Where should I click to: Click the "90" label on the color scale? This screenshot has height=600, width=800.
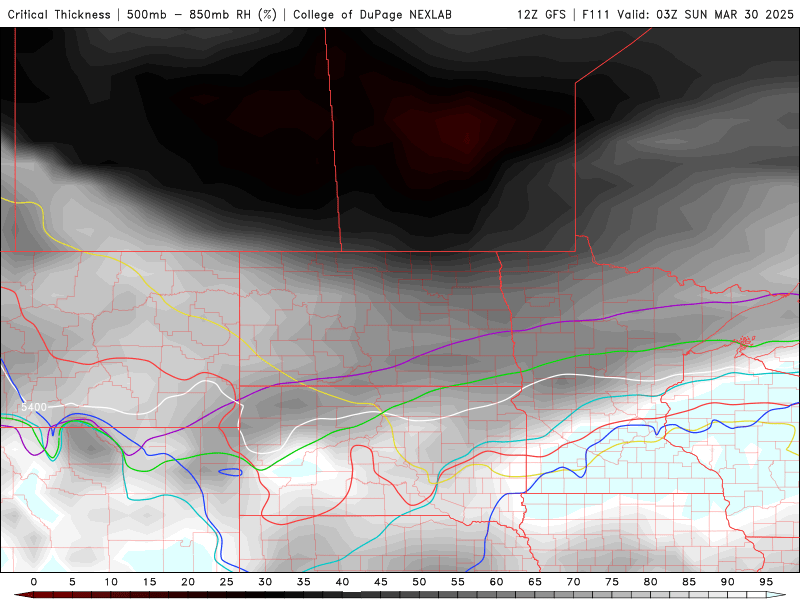[728, 582]
